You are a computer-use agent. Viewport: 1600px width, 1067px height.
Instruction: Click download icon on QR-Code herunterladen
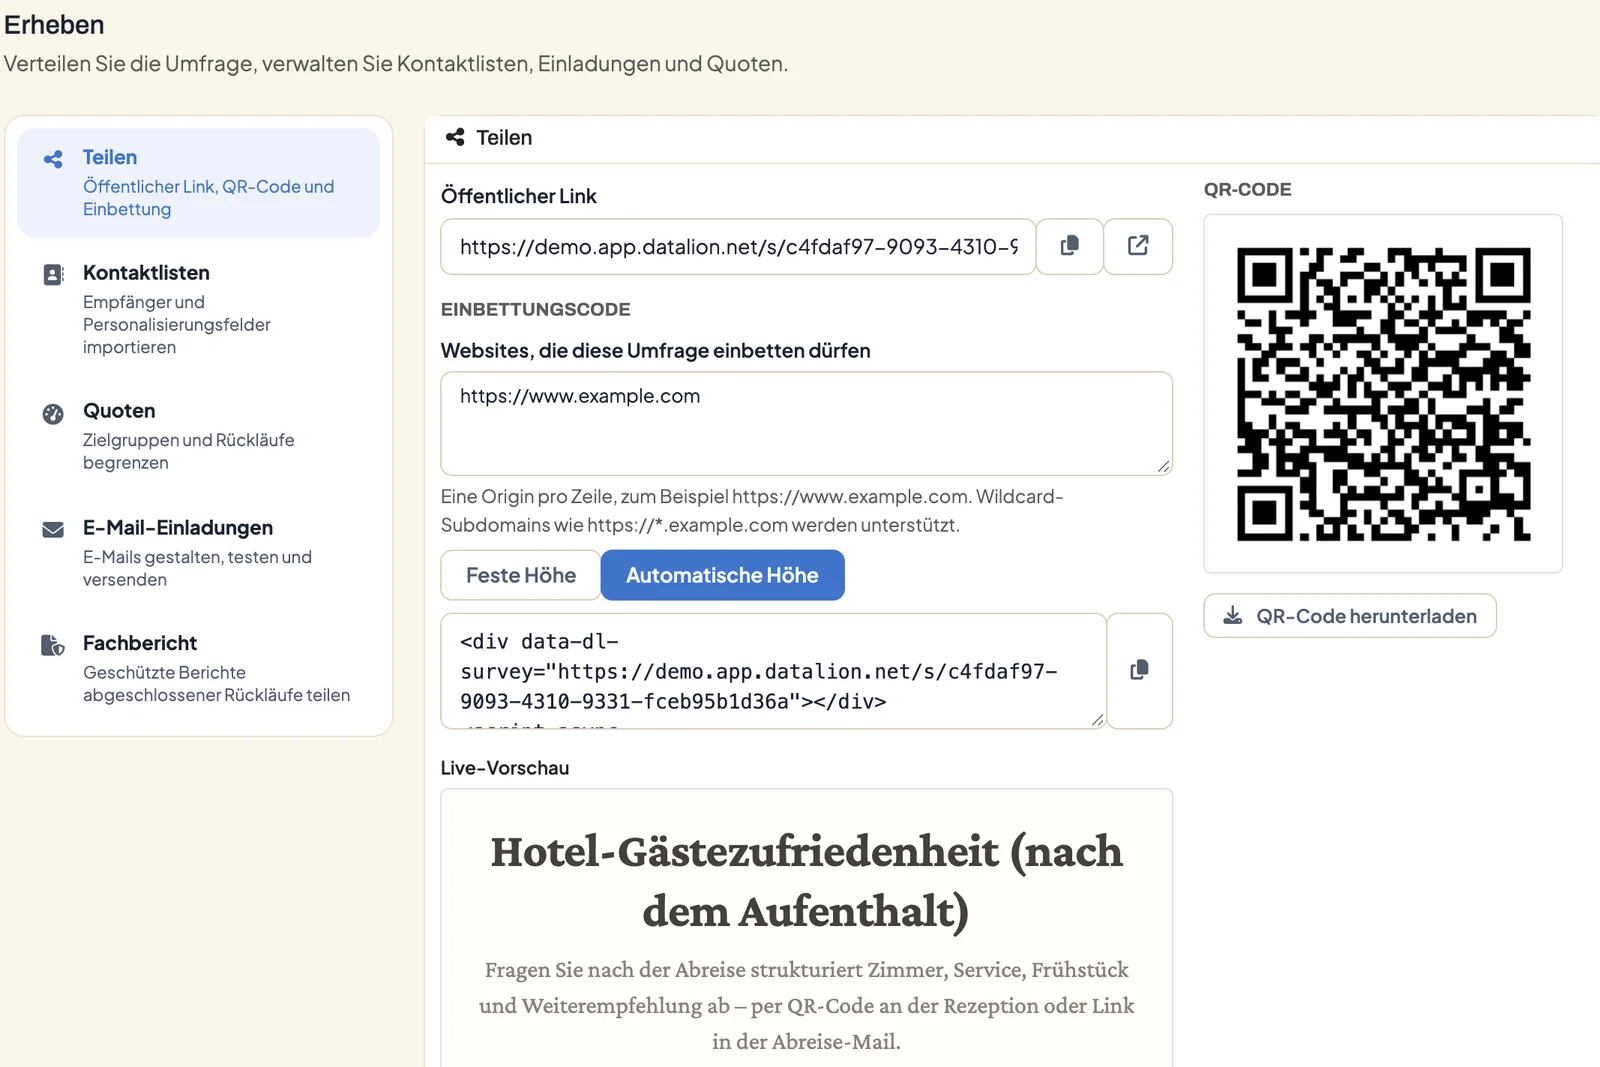[x=1233, y=615]
